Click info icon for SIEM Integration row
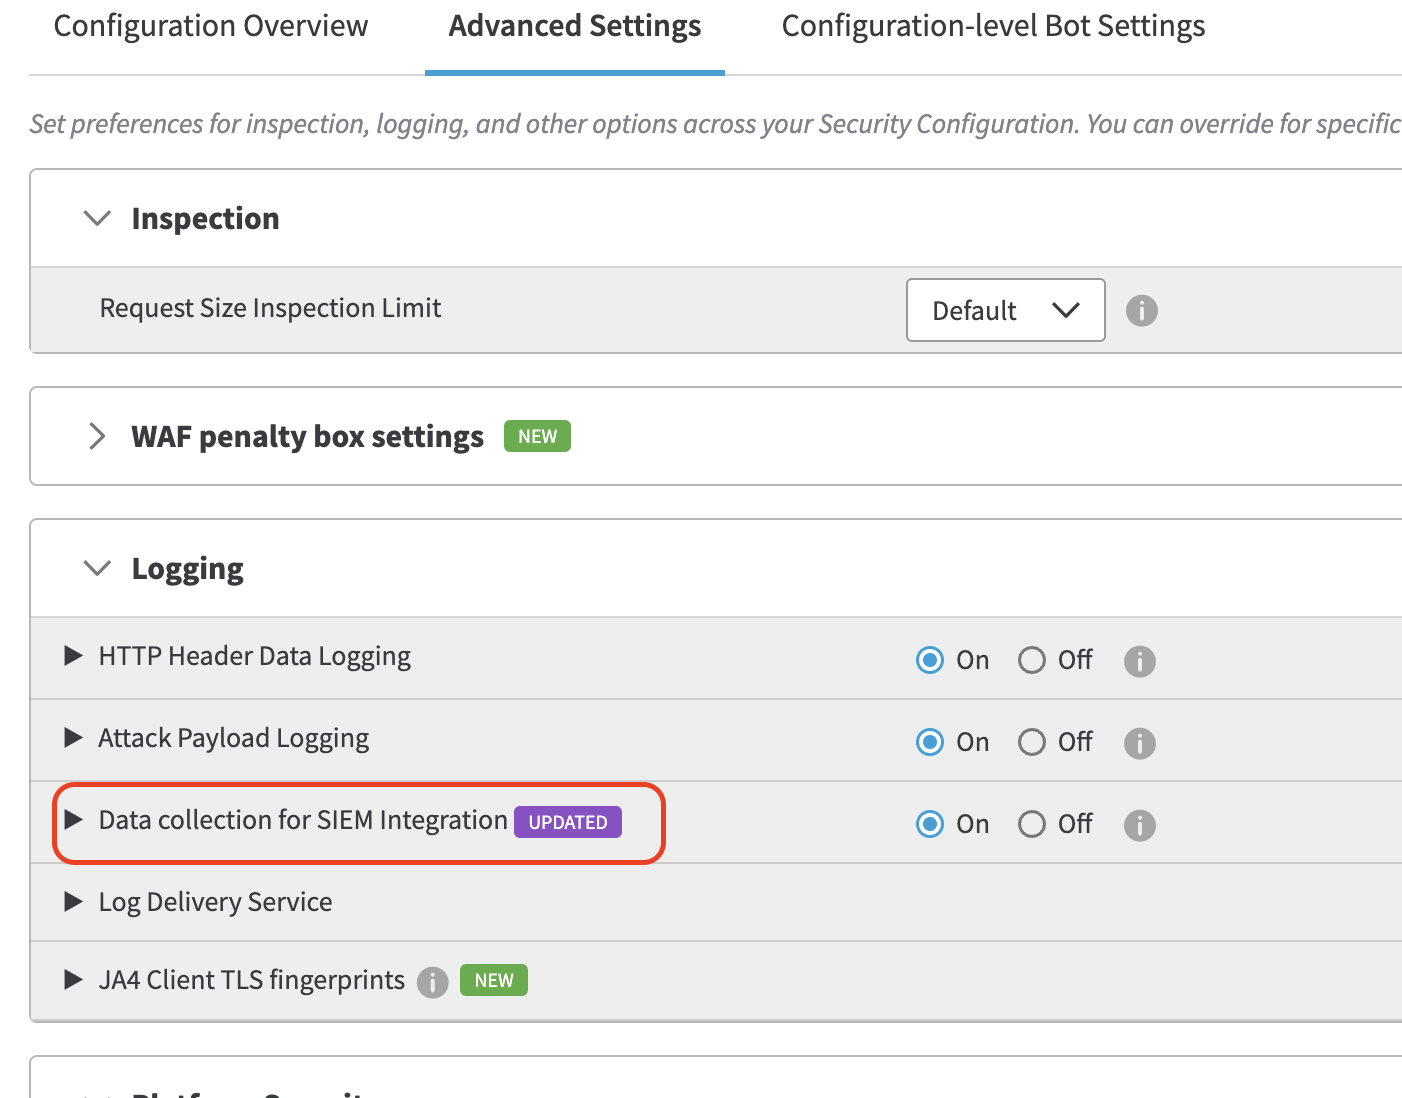This screenshot has height=1098, width=1402. [x=1140, y=825]
